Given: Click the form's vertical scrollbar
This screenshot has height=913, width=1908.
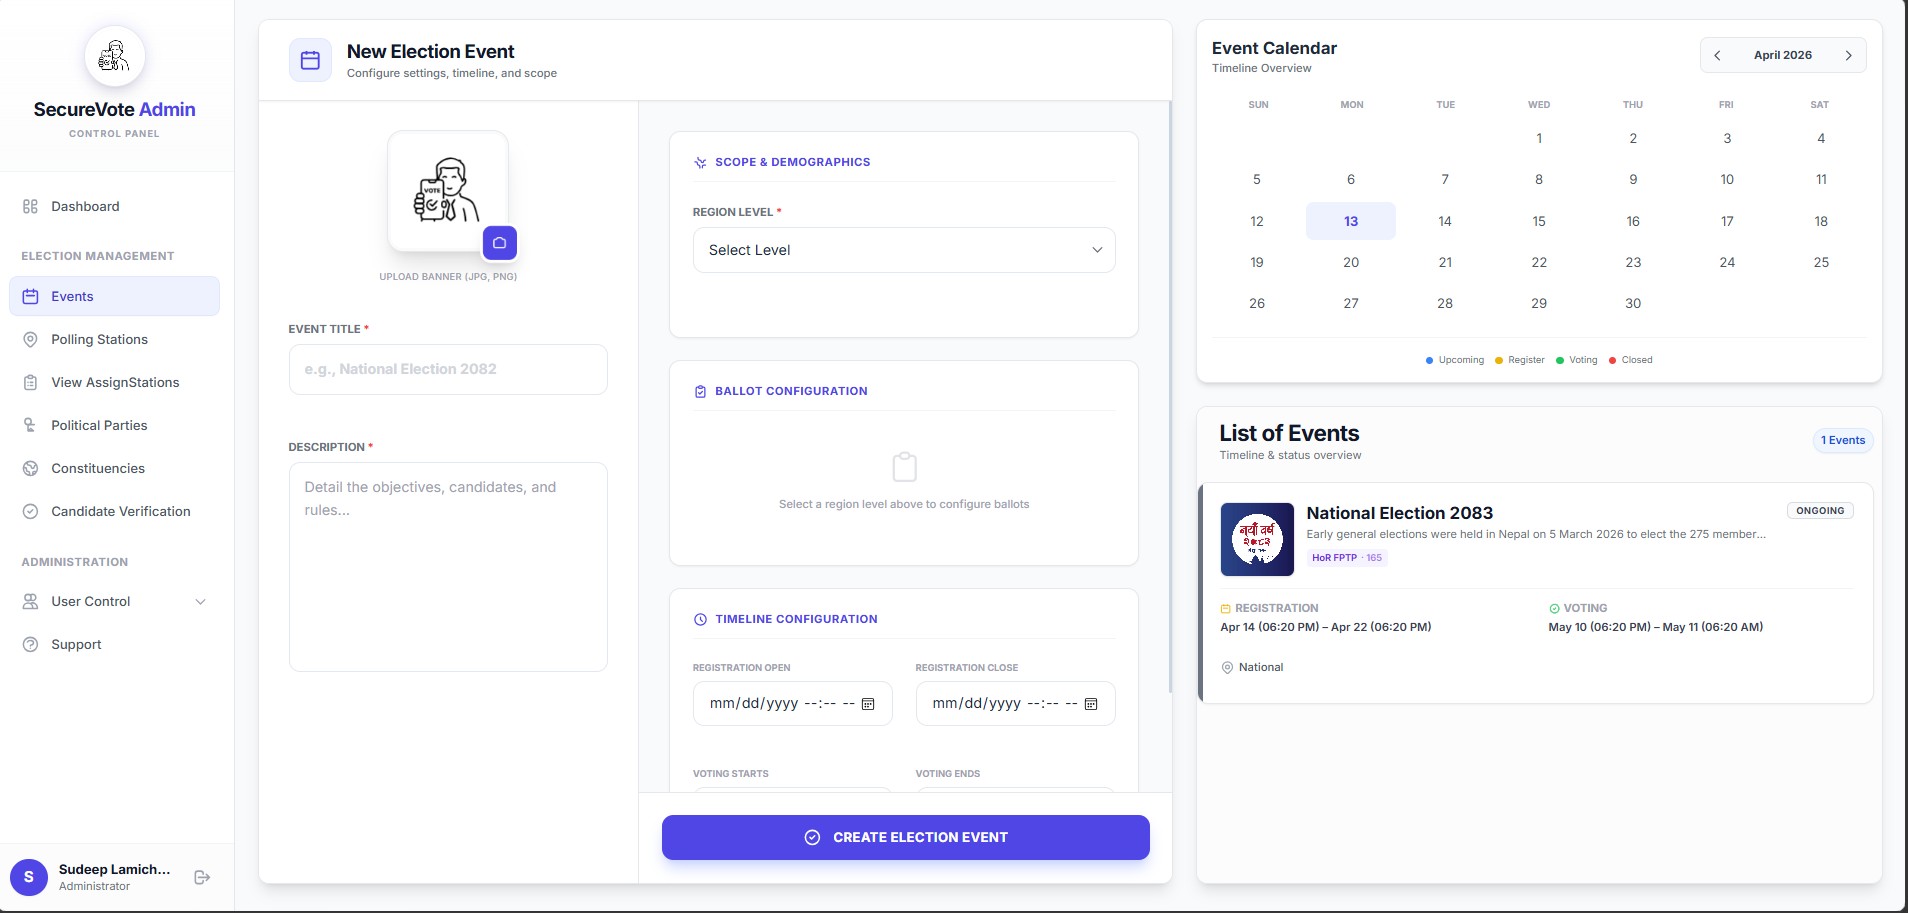Looking at the screenshot, I should [1169, 400].
